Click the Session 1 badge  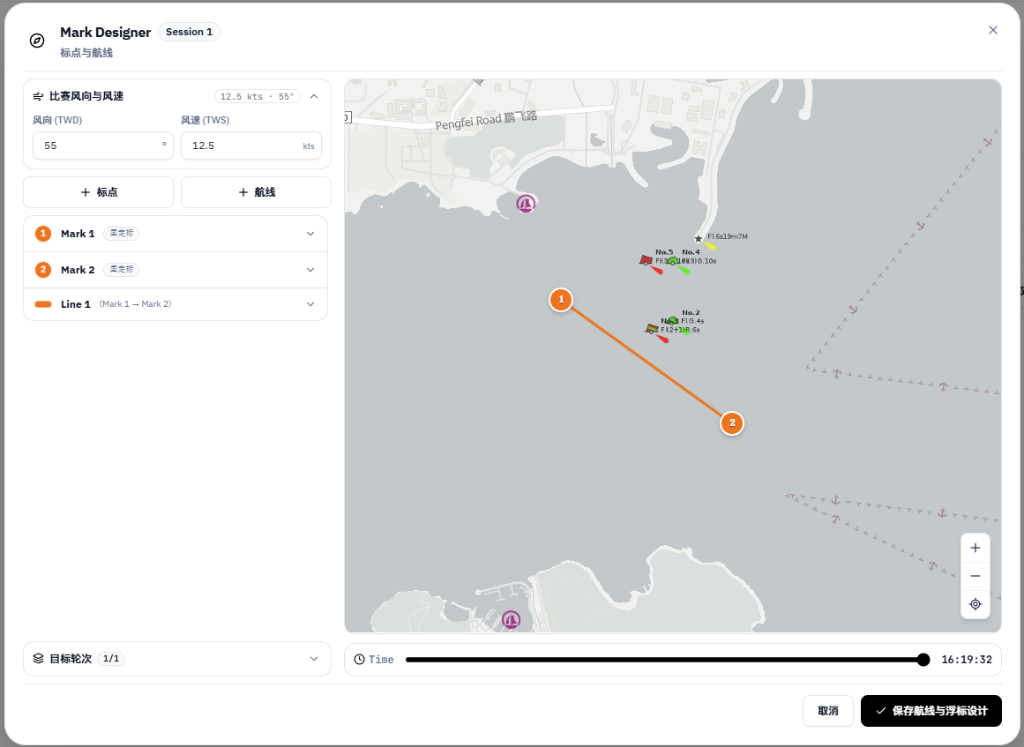pyautogui.click(x=189, y=32)
